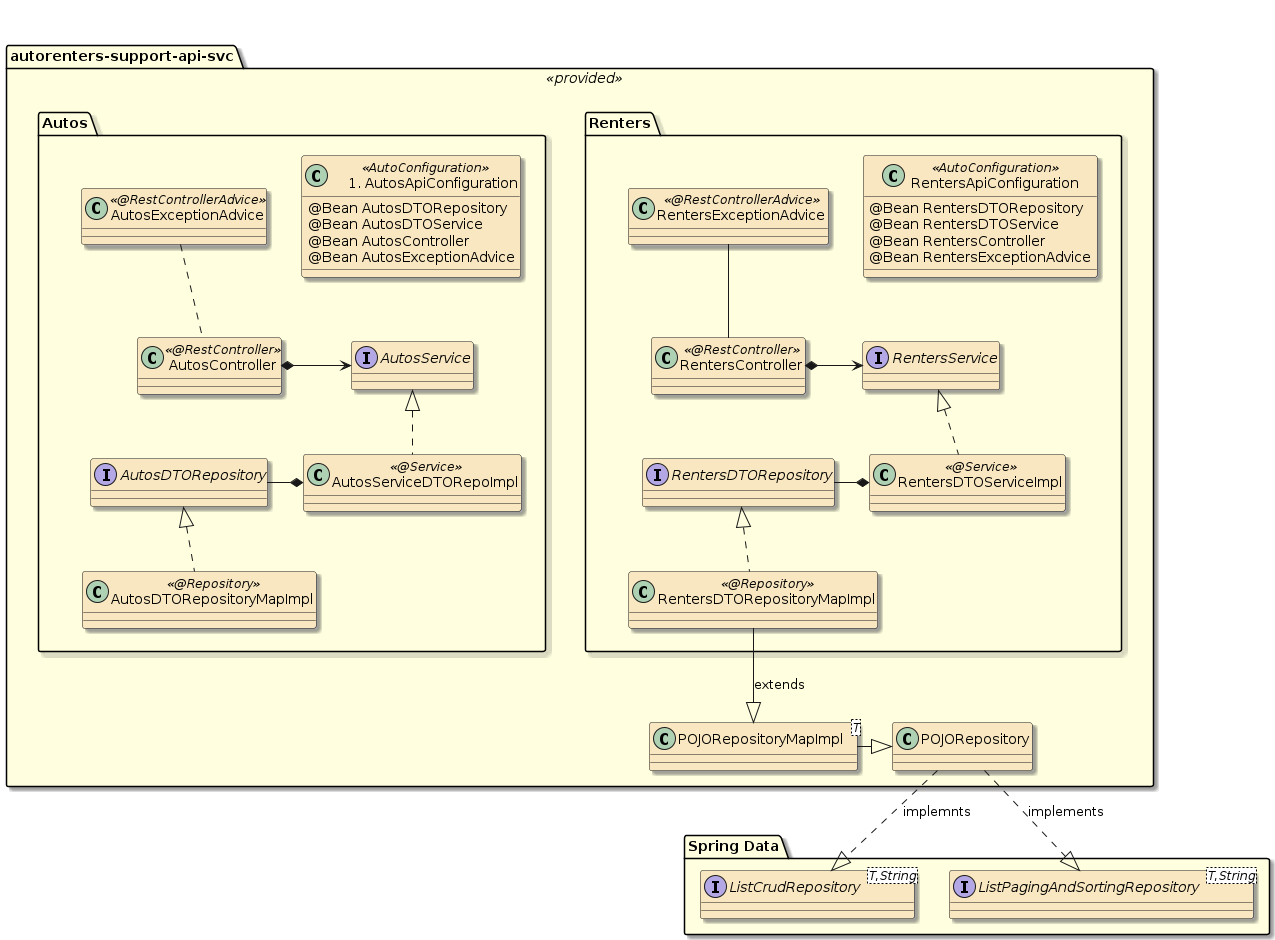Click the class icon of AutosServiceDTORepoImpl
This screenshot has height=940, width=1275.
[x=319, y=475]
